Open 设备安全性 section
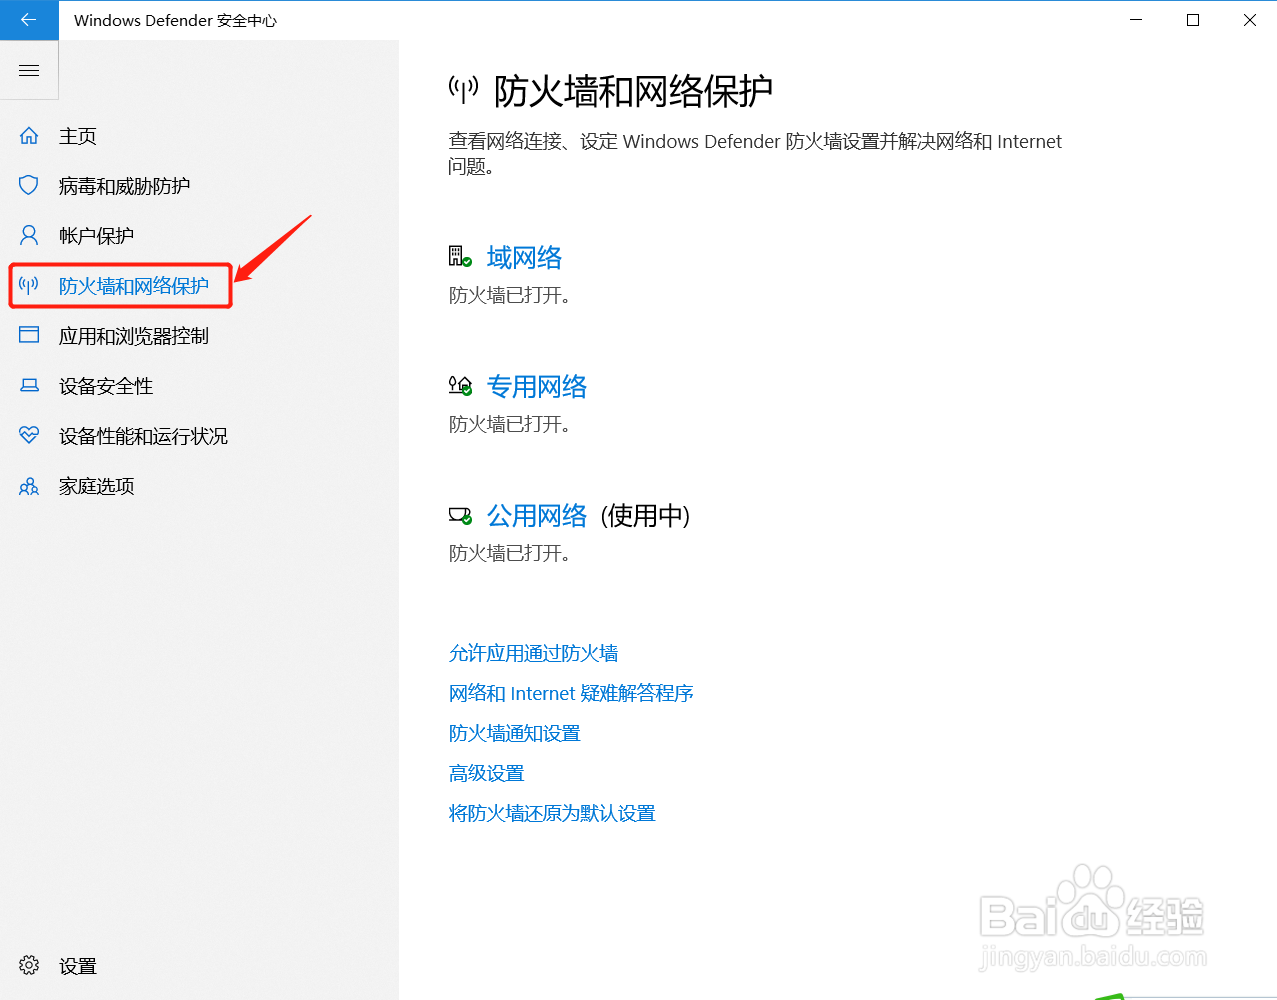Viewport: 1277px width, 1000px height. (x=106, y=386)
